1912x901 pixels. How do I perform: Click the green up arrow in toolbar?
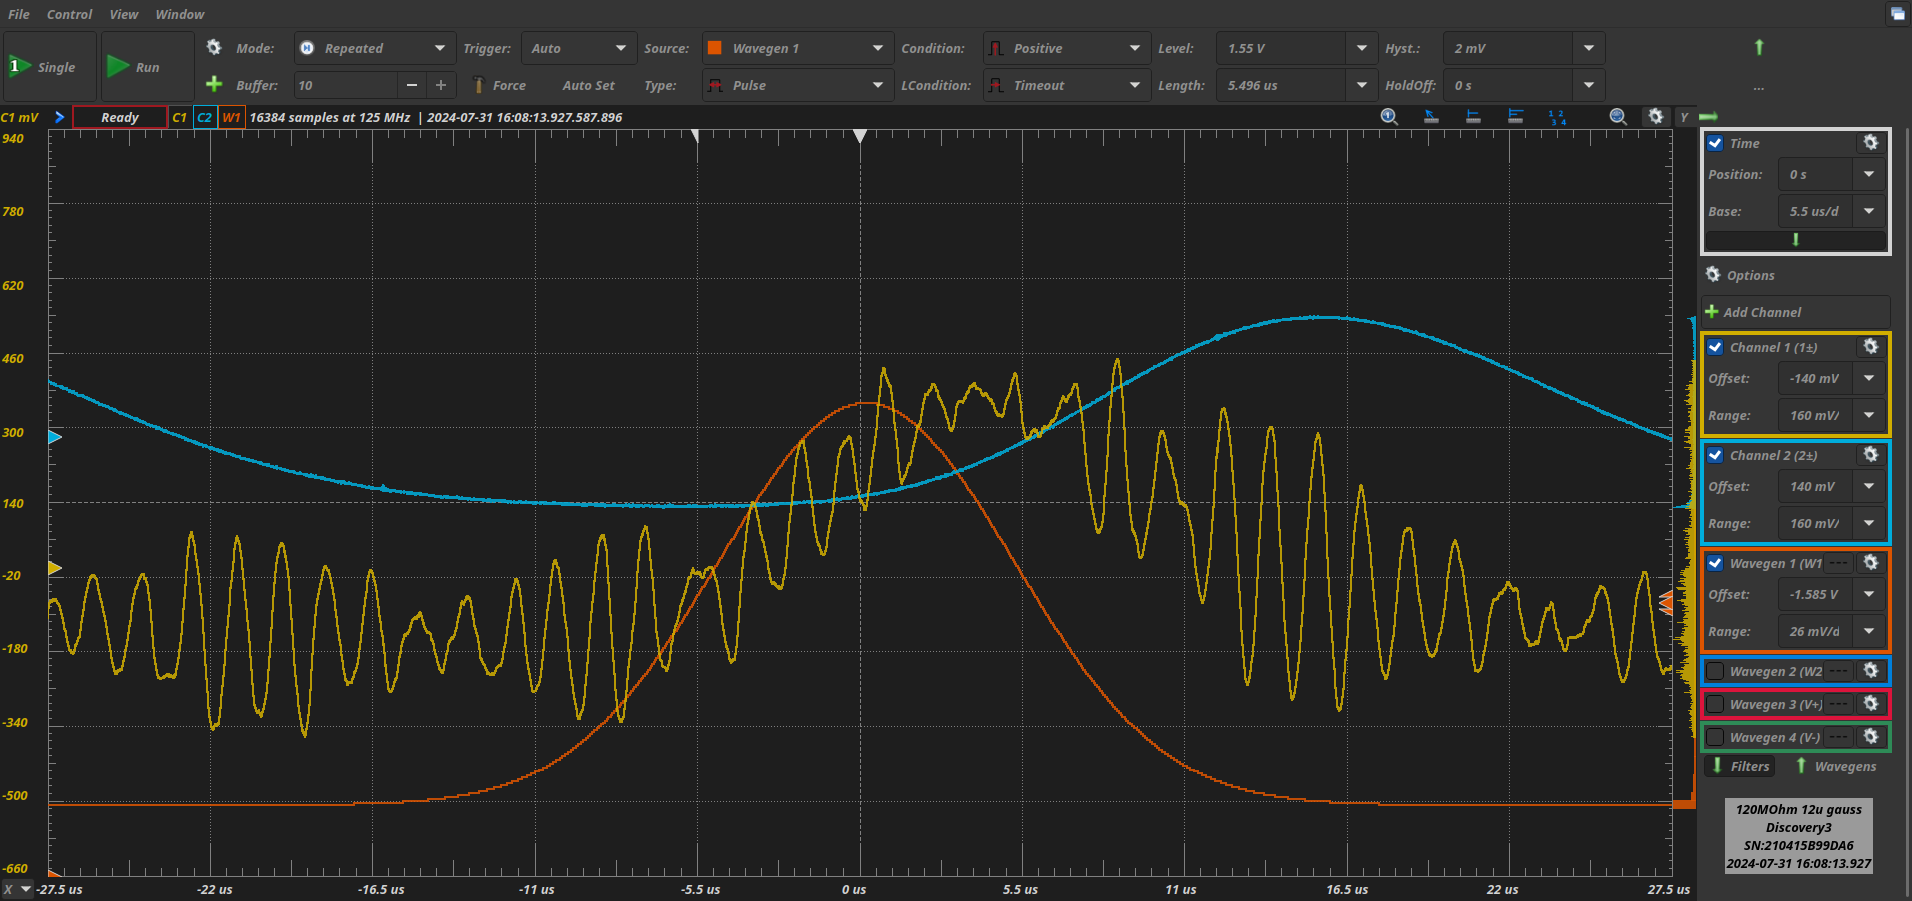(1759, 47)
